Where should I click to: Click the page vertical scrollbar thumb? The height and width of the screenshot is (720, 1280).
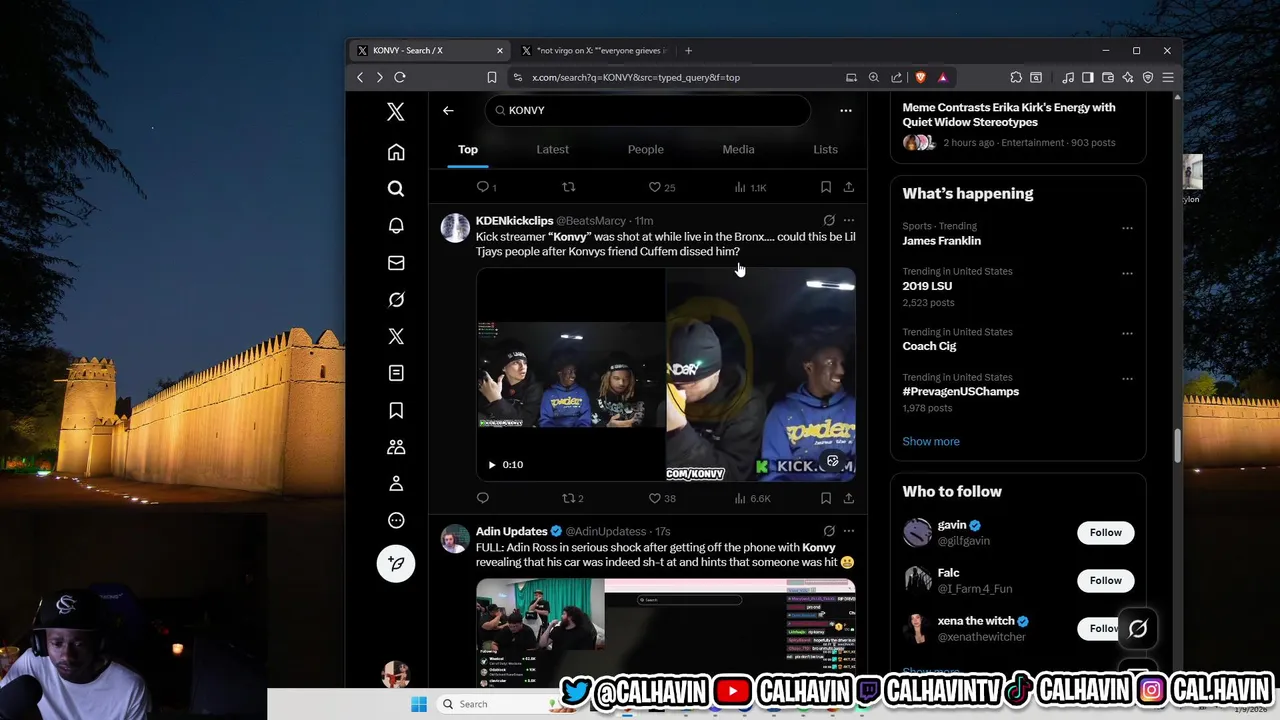pyautogui.click(x=1176, y=446)
